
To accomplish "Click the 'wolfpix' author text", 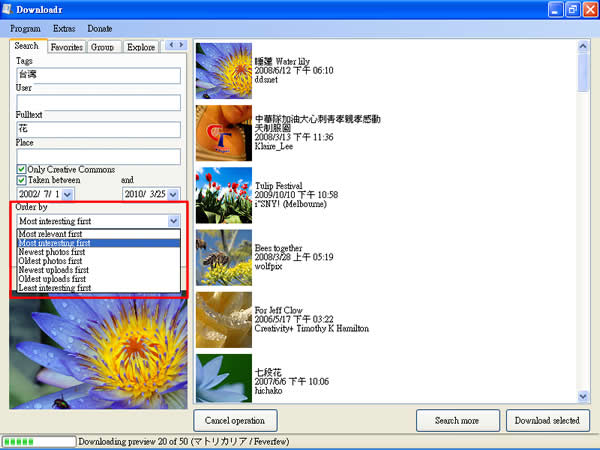I will tap(268, 266).
